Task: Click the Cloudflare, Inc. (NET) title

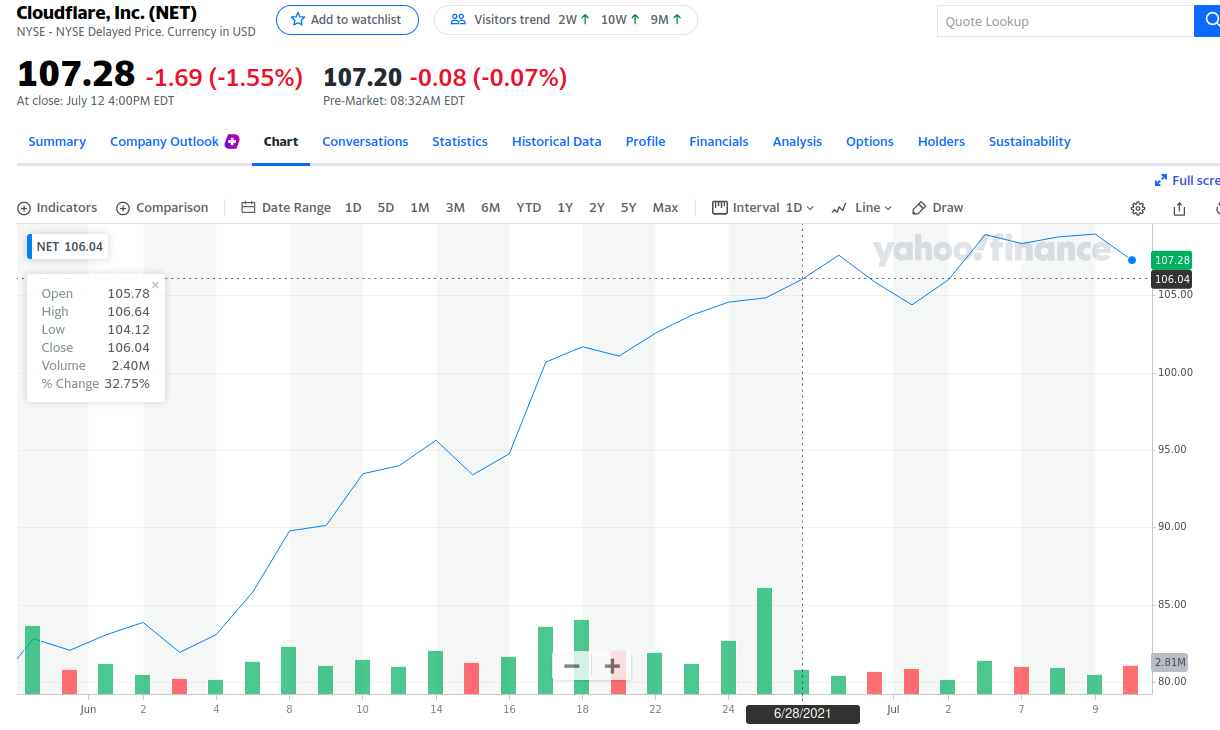Action: [107, 13]
